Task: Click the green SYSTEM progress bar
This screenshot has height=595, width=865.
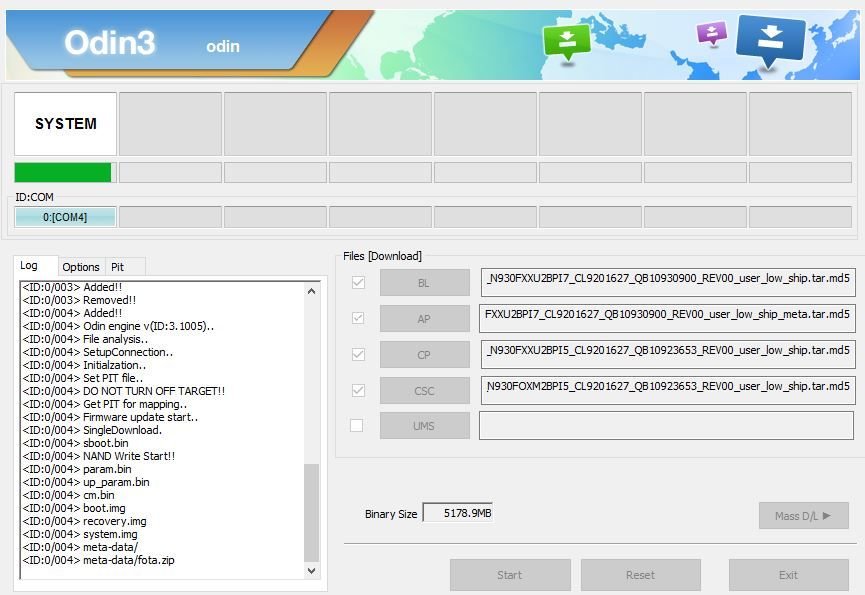Action: point(62,172)
